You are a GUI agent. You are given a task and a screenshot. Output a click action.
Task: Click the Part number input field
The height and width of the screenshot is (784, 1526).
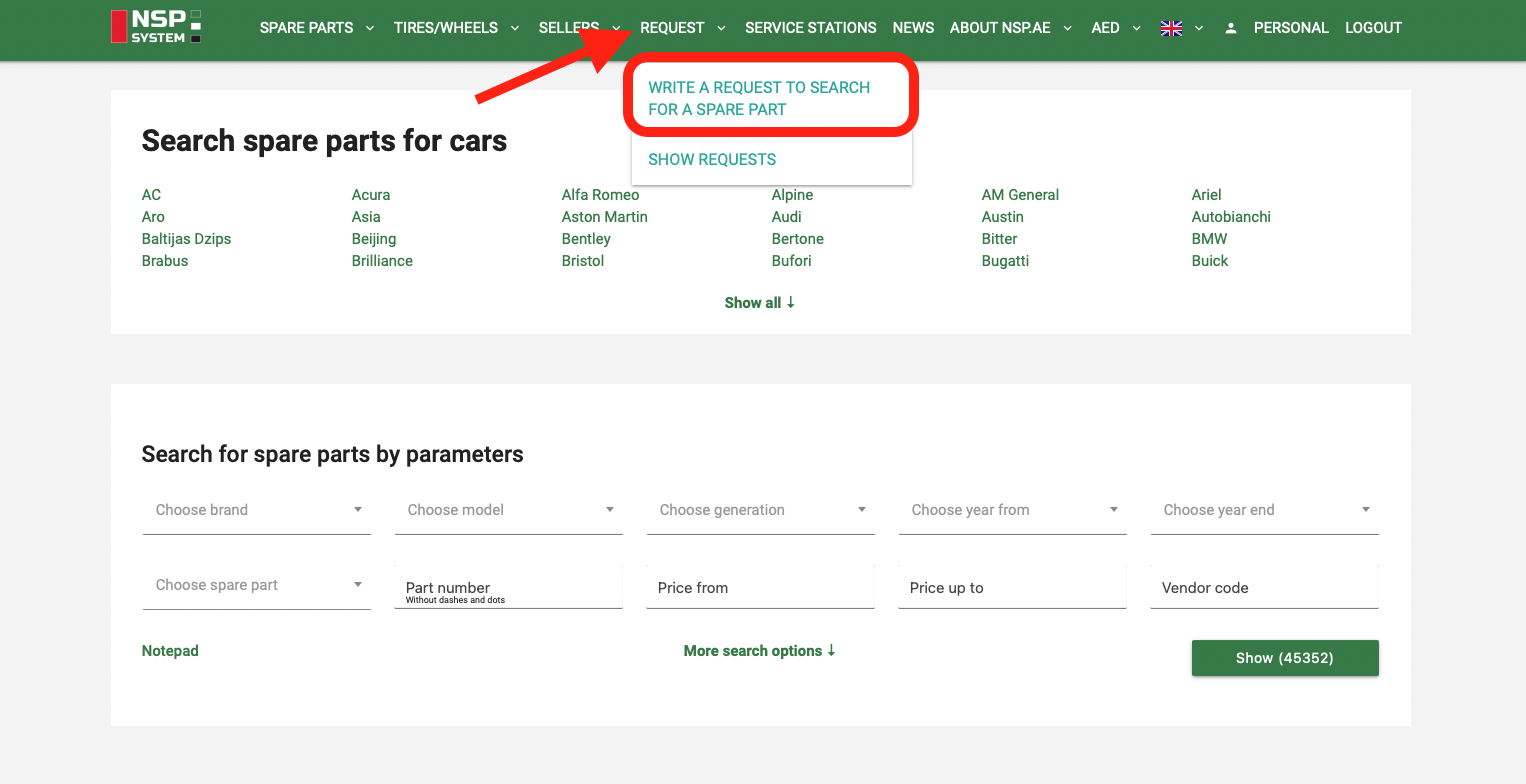pyautogui.click(x=508, y=588)
